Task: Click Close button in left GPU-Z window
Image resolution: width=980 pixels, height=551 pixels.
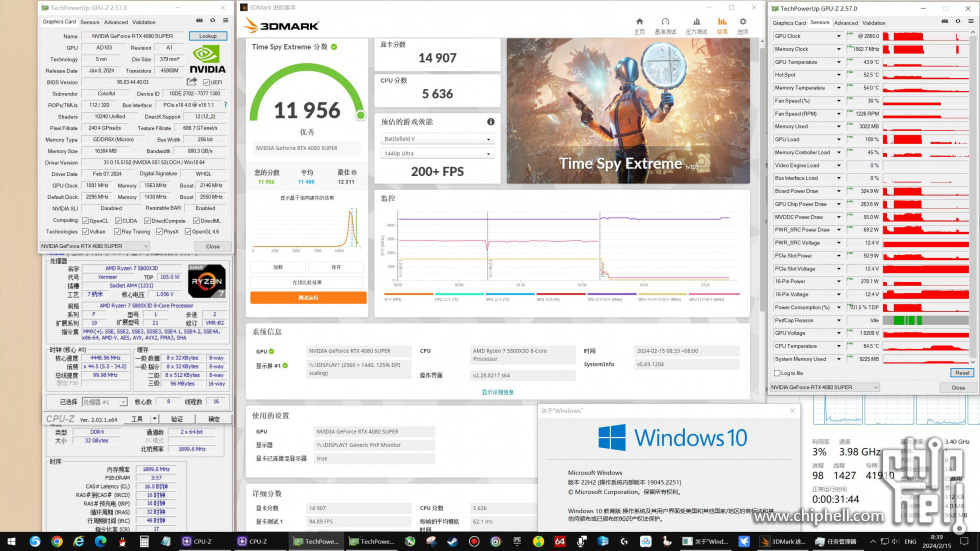Action: pos(212,246)
